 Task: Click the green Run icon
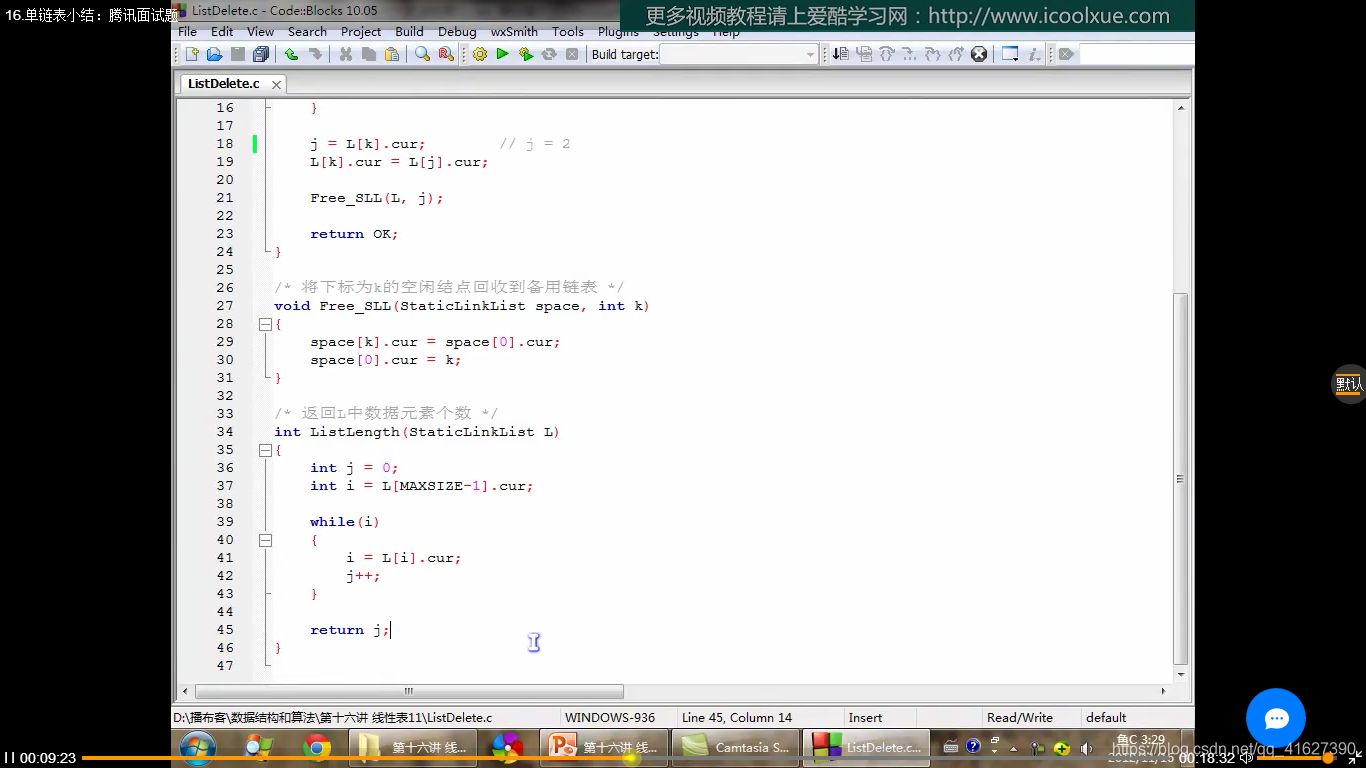tap(502, 54)
